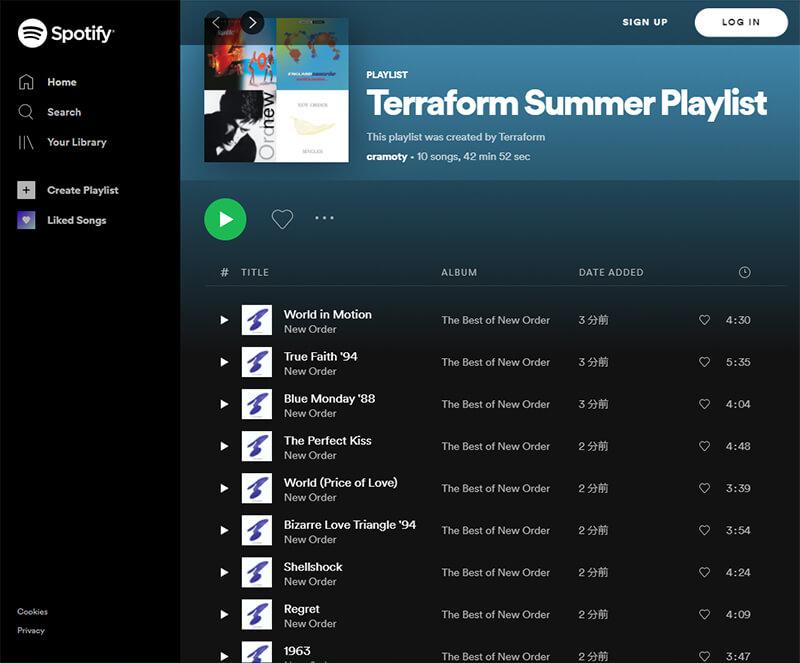Screen dimensions: 800x663
Task: Click the 4:30 duration of World in Motion
Action: [738, 320]
